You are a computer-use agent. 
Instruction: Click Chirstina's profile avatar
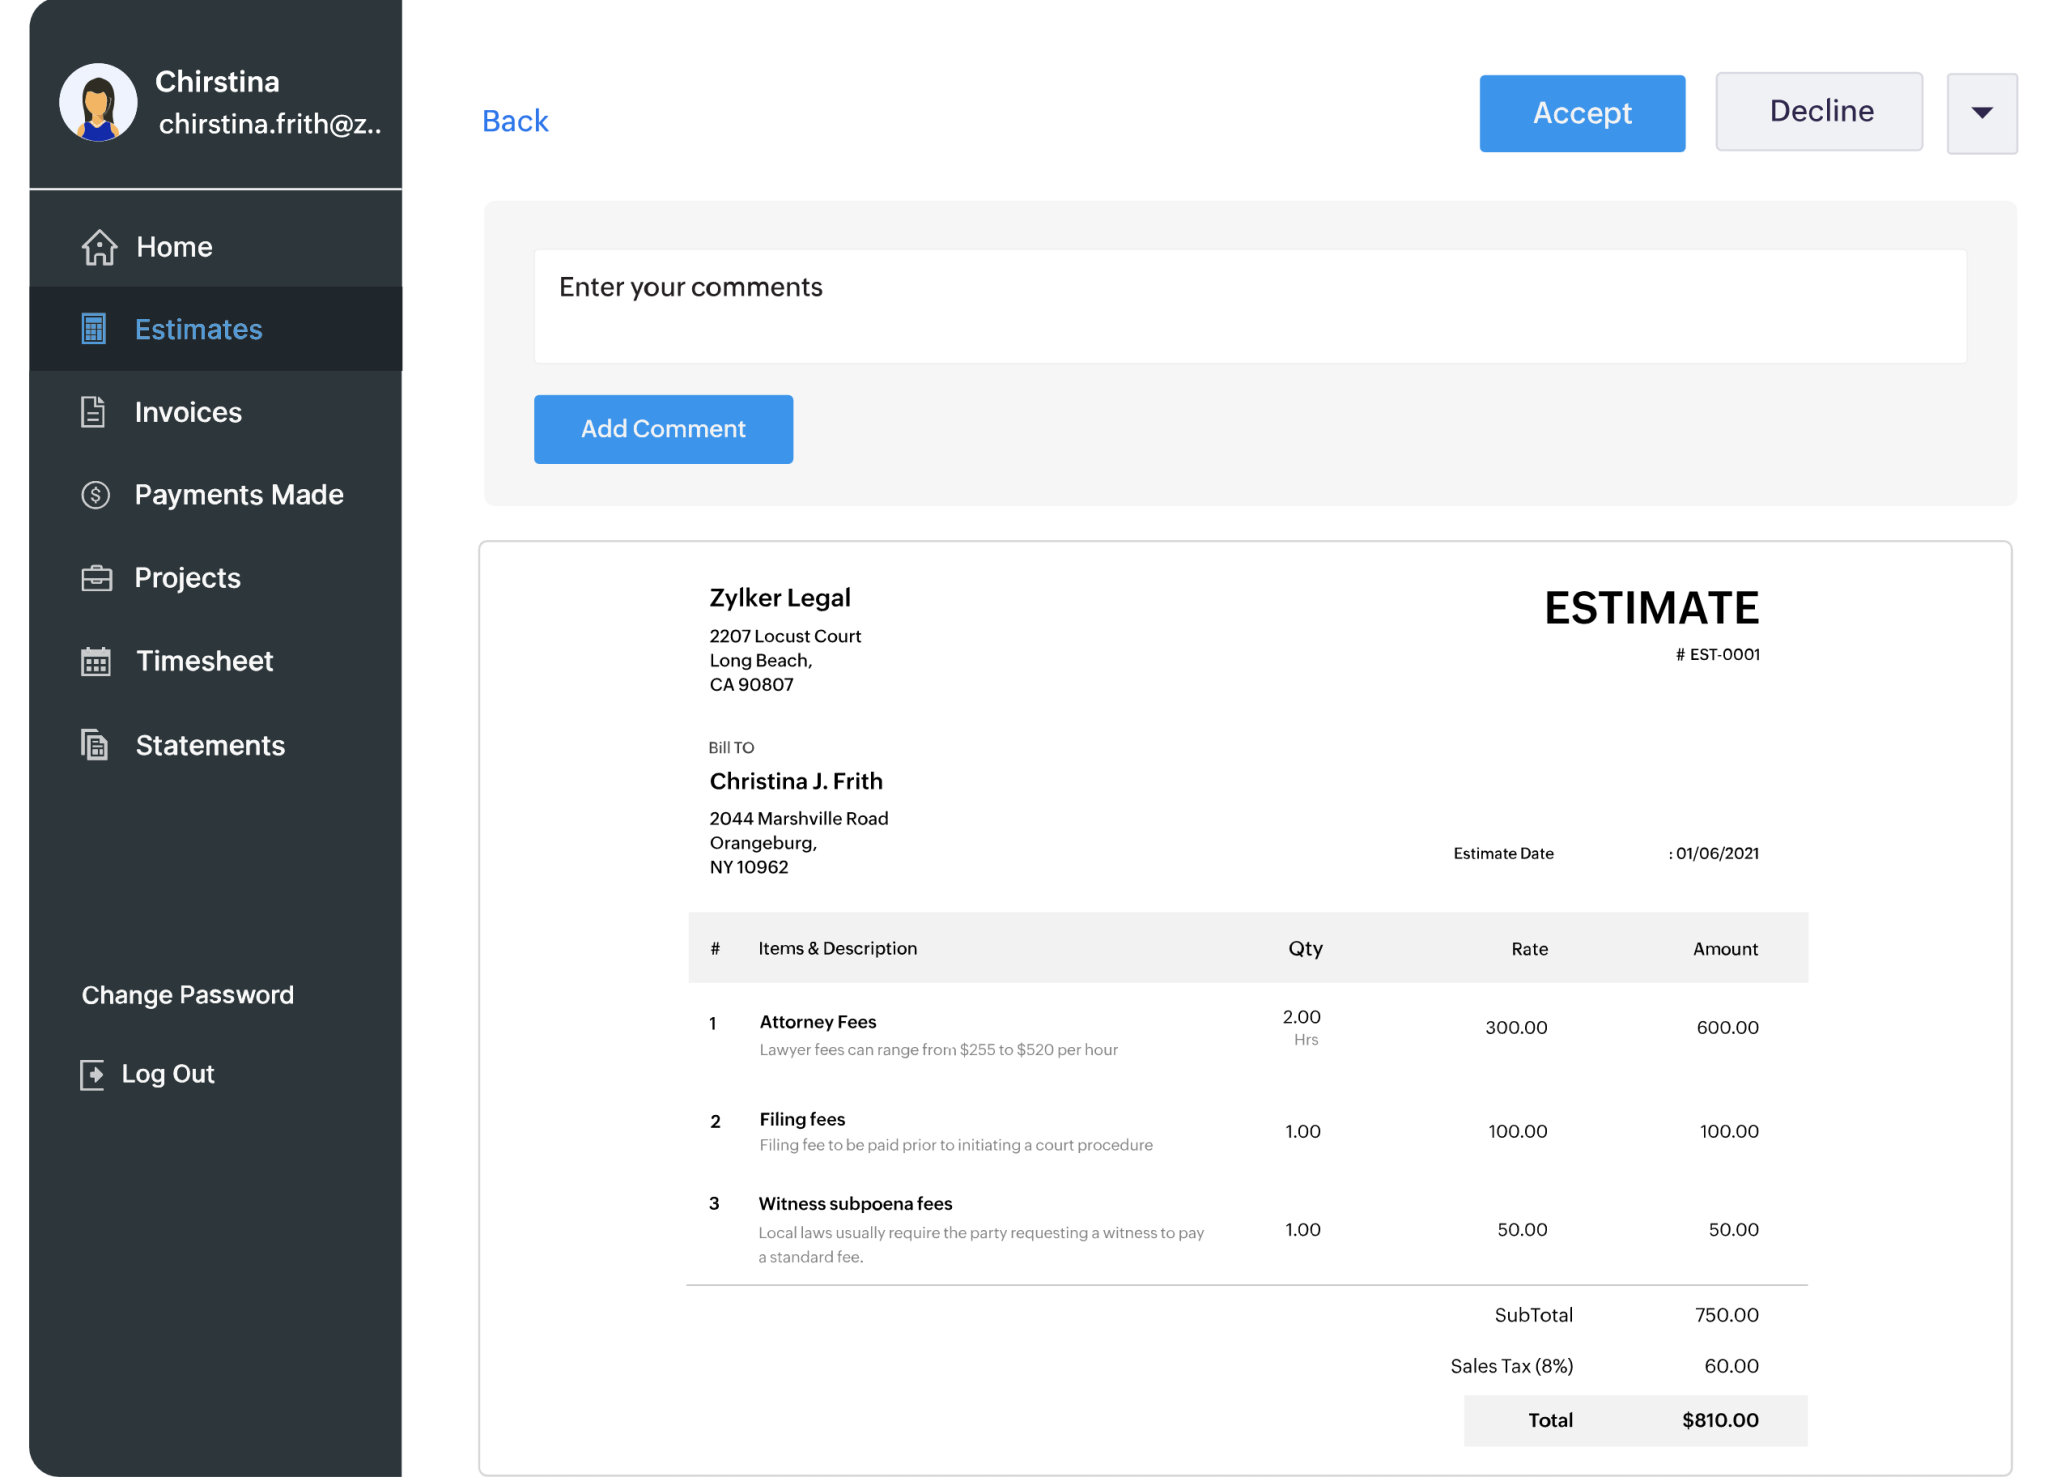[97, 101]
